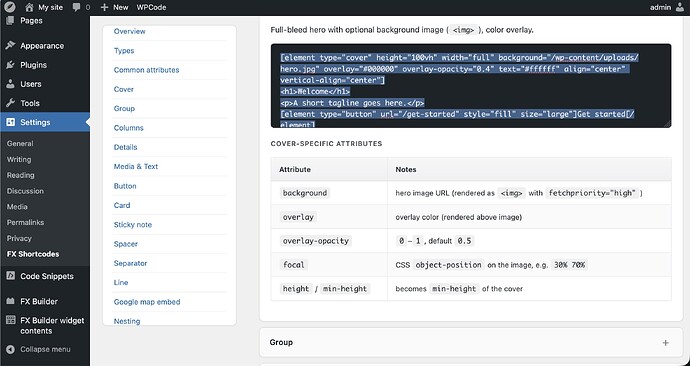Click the New plus icon
Screen dimensions: 690x366
pos(104,7)
